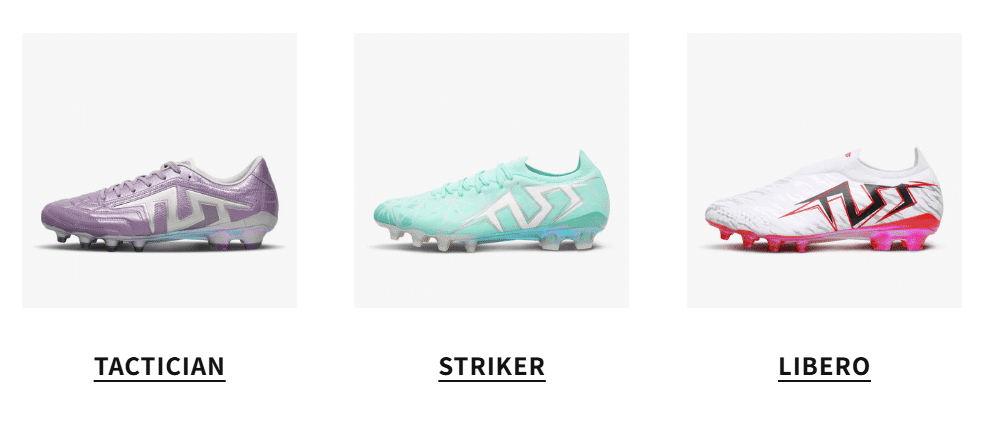
Task: Select the white and red Libero boot image
Action: (824, 170)
